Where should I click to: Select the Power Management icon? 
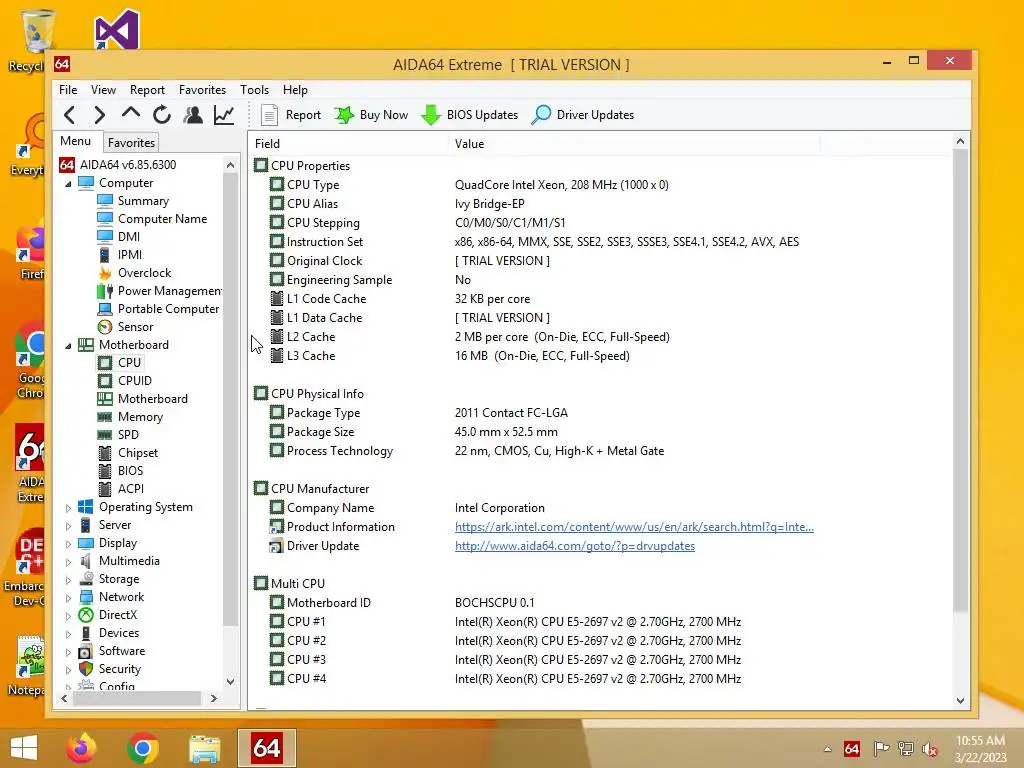pos(104,291)
